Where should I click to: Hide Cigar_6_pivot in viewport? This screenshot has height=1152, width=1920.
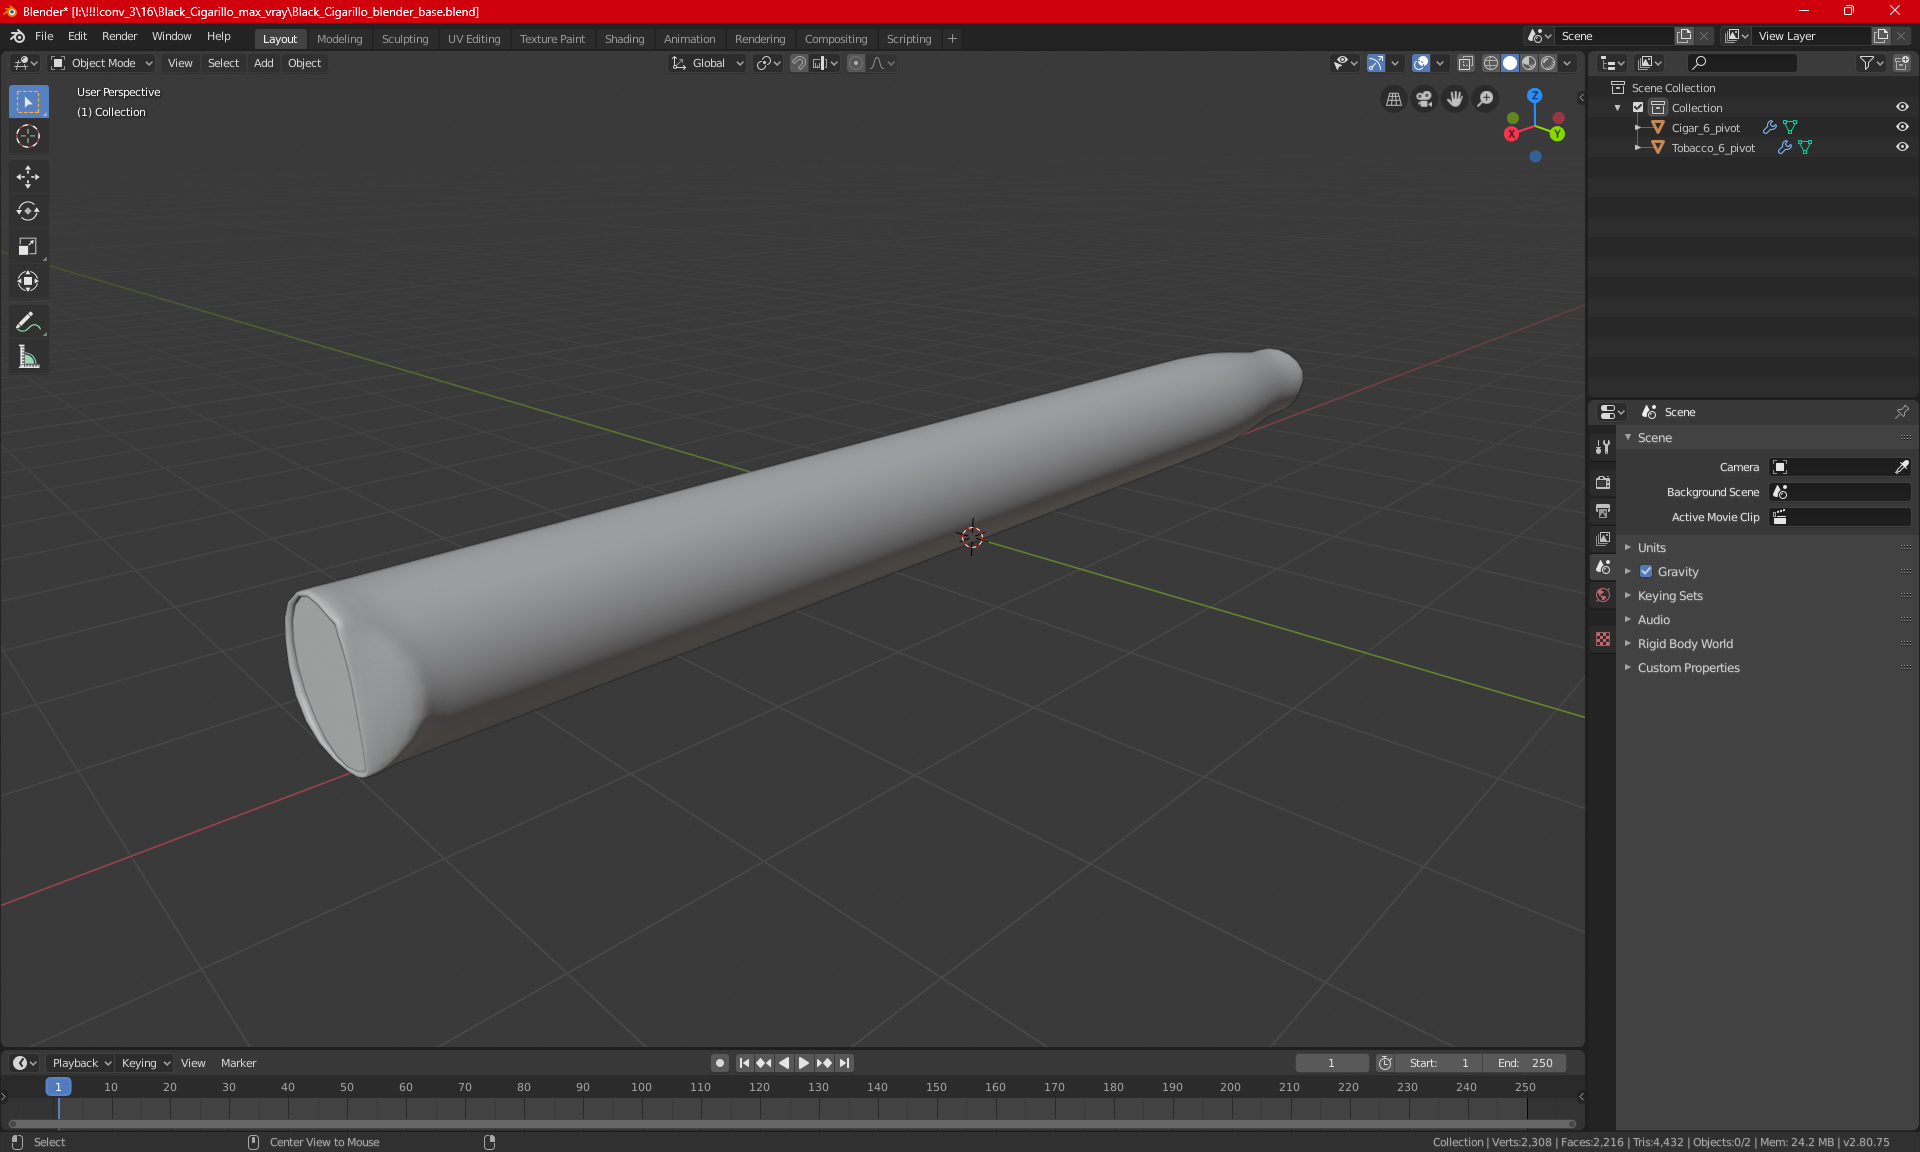(x=1902, y=127)
